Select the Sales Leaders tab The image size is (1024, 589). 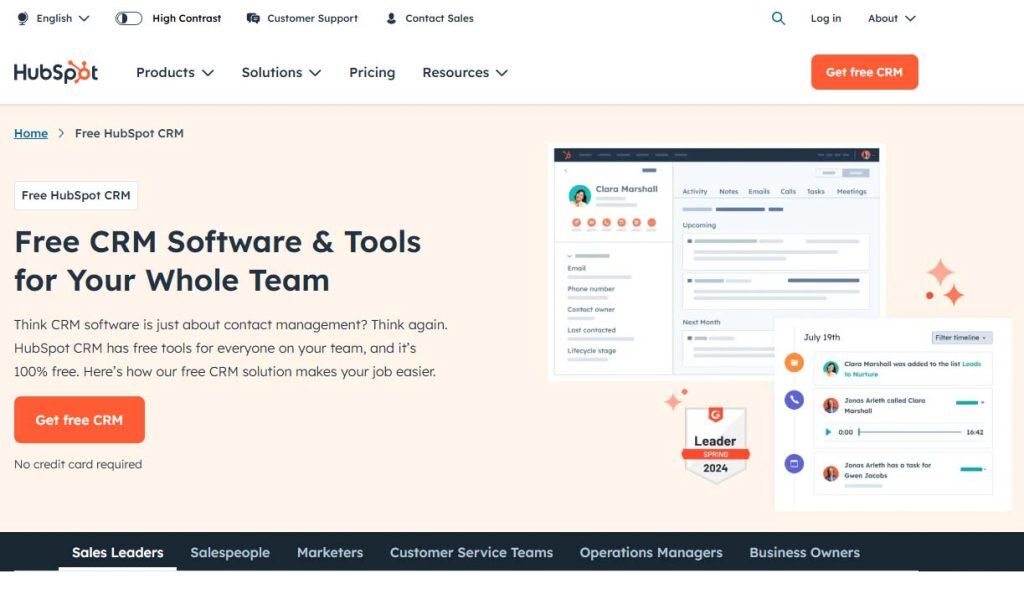(118, 552)
